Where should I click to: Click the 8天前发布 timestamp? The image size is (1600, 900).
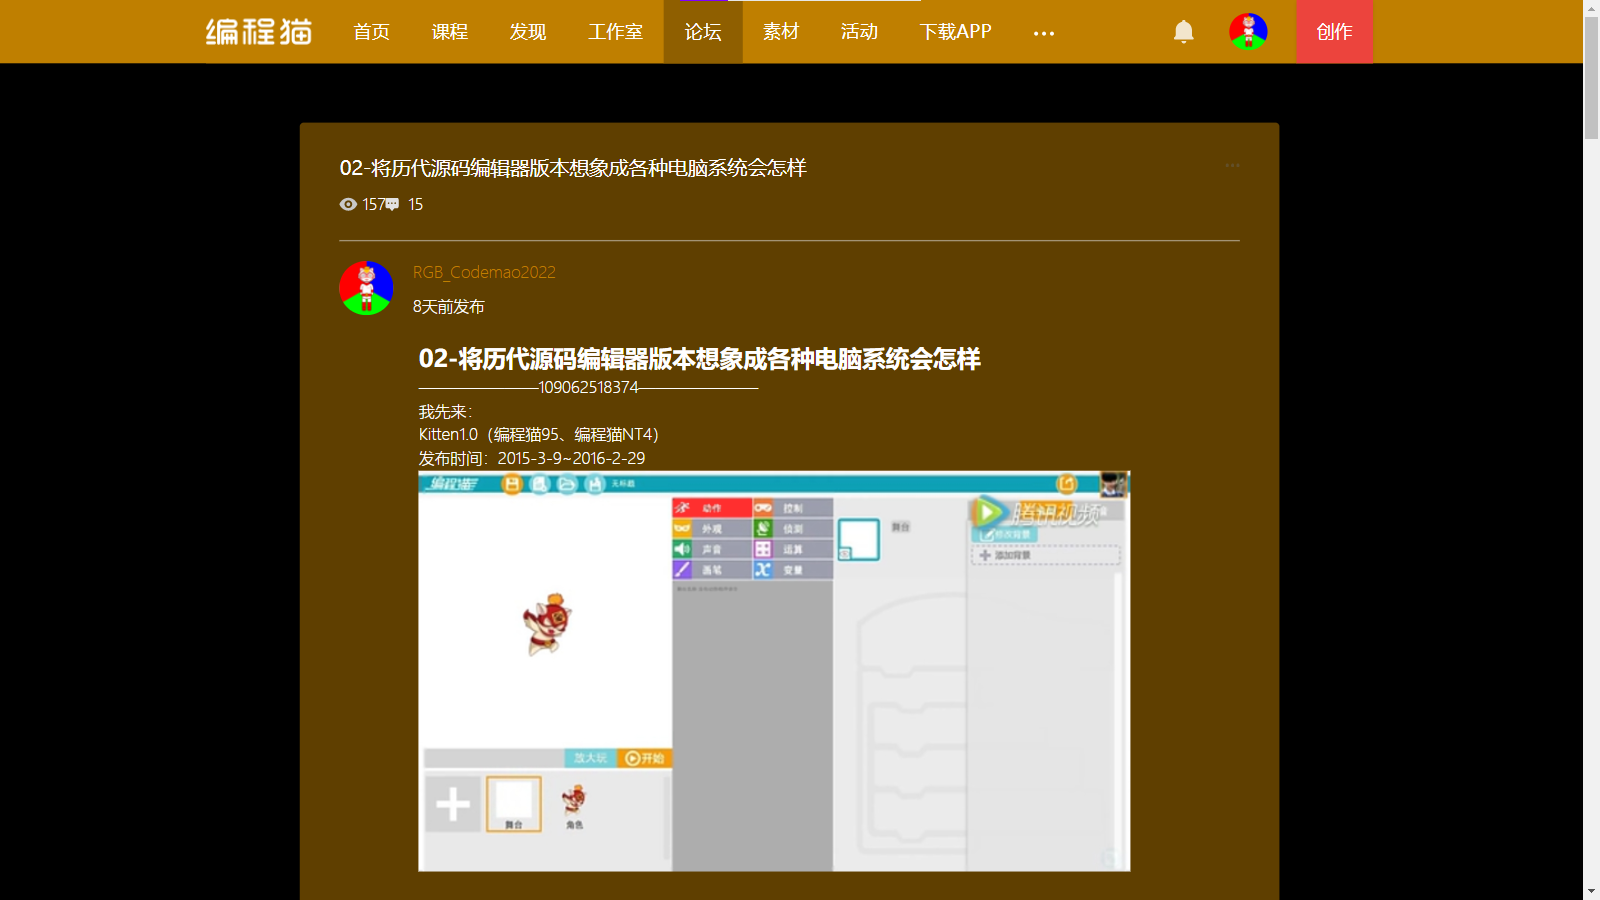[448, 307]
